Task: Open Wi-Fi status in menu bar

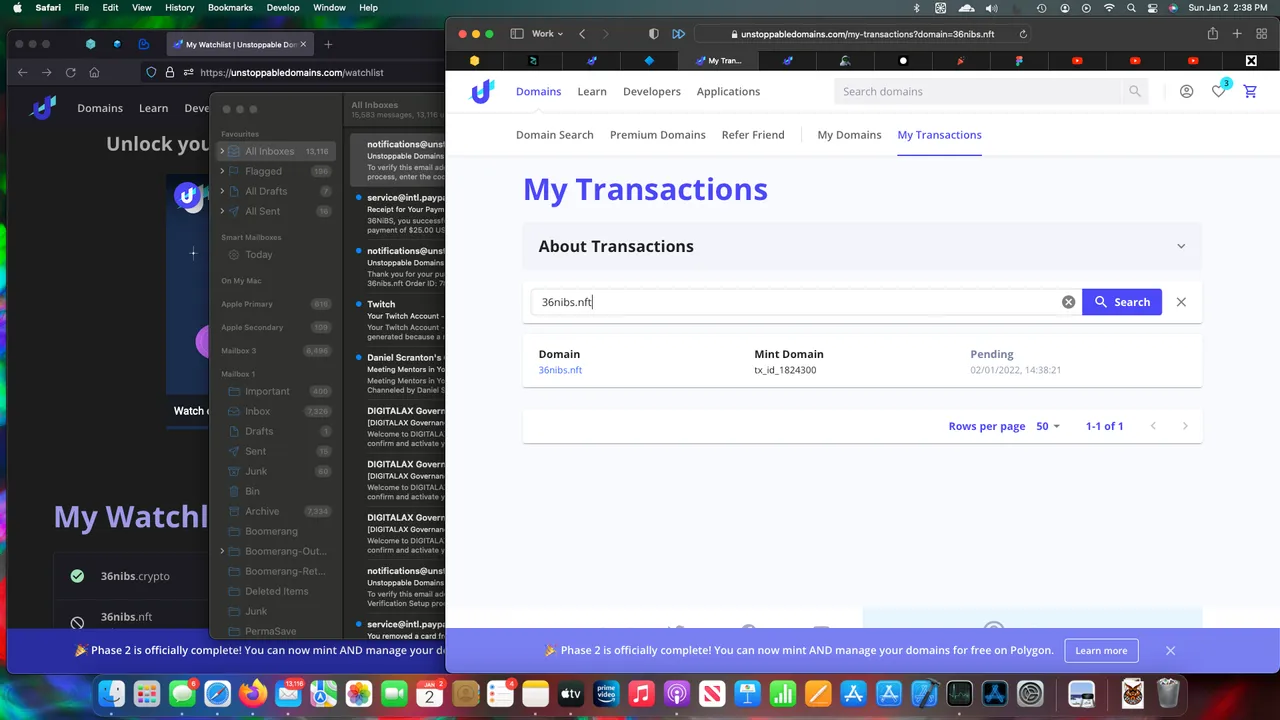Action: pyautogui.click(x=1109, y=8)
